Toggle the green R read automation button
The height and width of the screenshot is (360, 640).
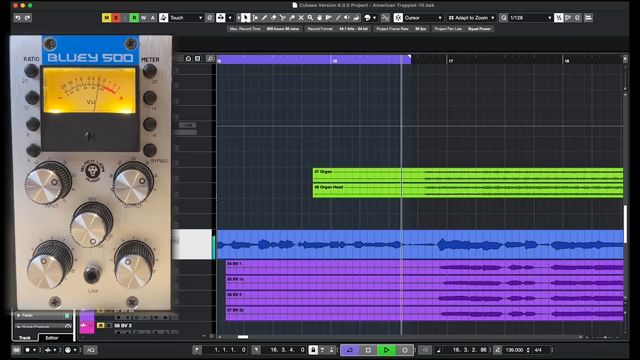coord(134,18)
